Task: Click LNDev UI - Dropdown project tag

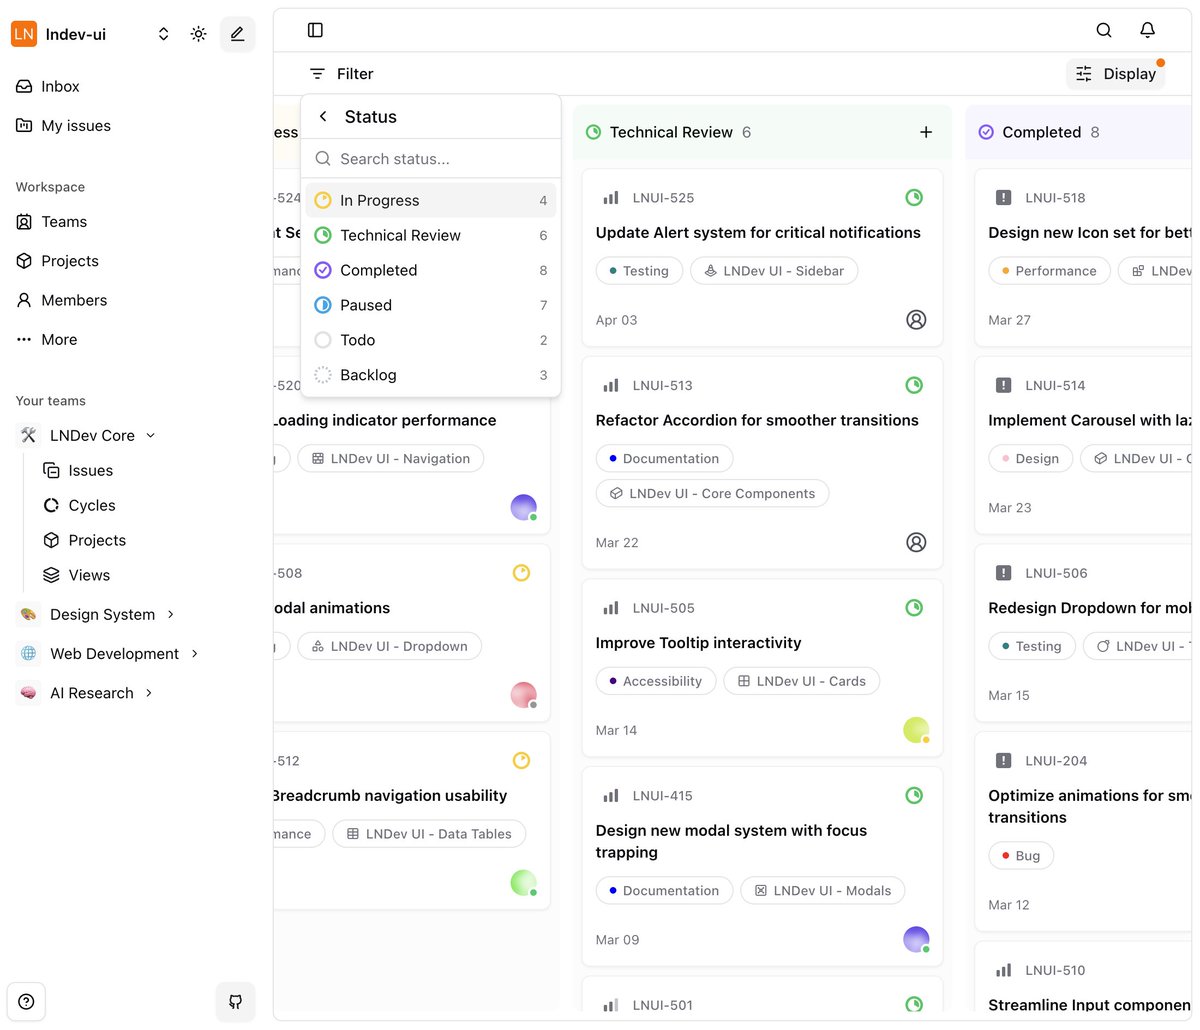Action: [x=390, y=647]
